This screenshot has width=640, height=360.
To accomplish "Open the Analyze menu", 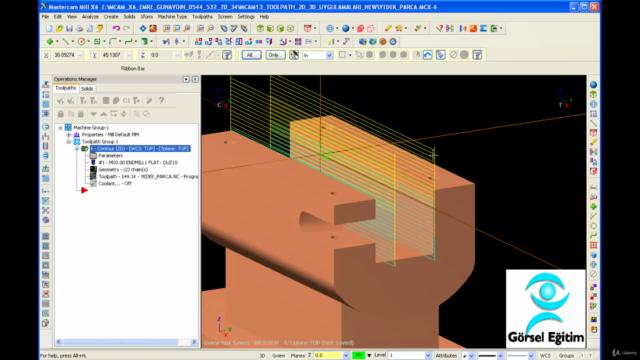I will (90, 17).
